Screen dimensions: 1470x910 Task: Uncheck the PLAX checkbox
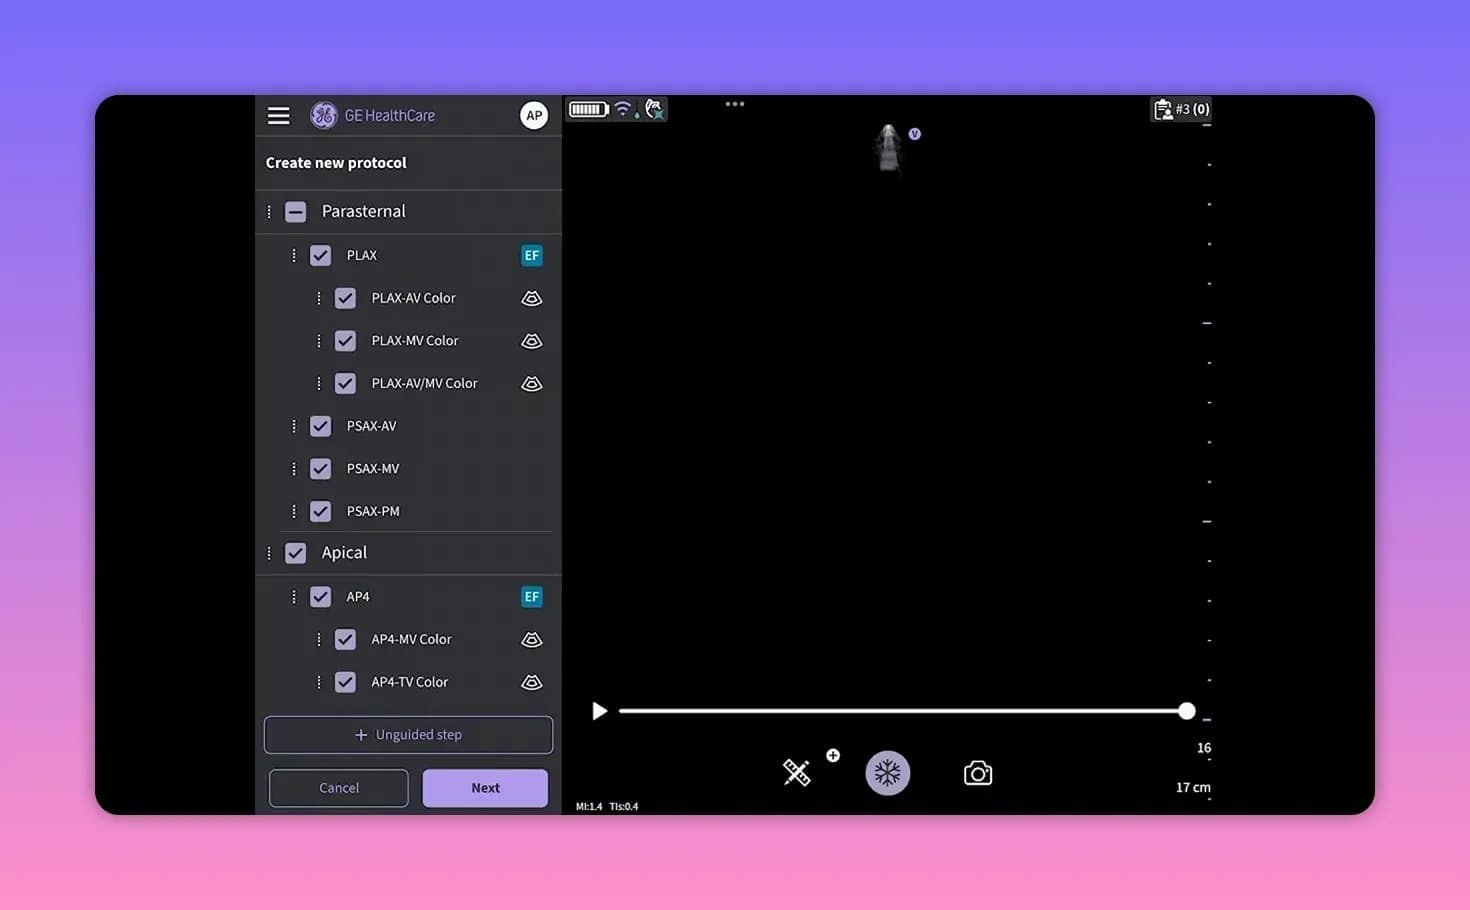[320, 256]
